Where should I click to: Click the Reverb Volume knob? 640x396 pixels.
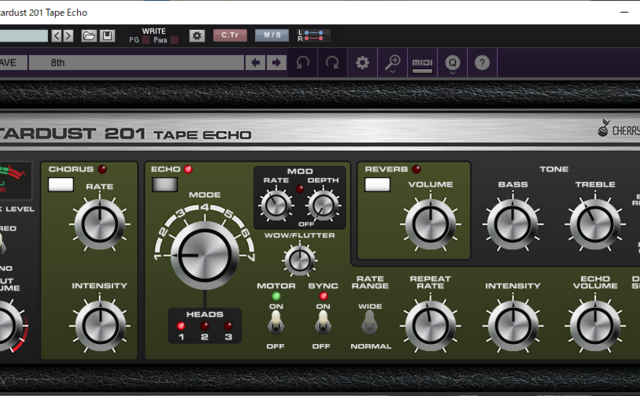pyautogui.click(x=430, y=224)
